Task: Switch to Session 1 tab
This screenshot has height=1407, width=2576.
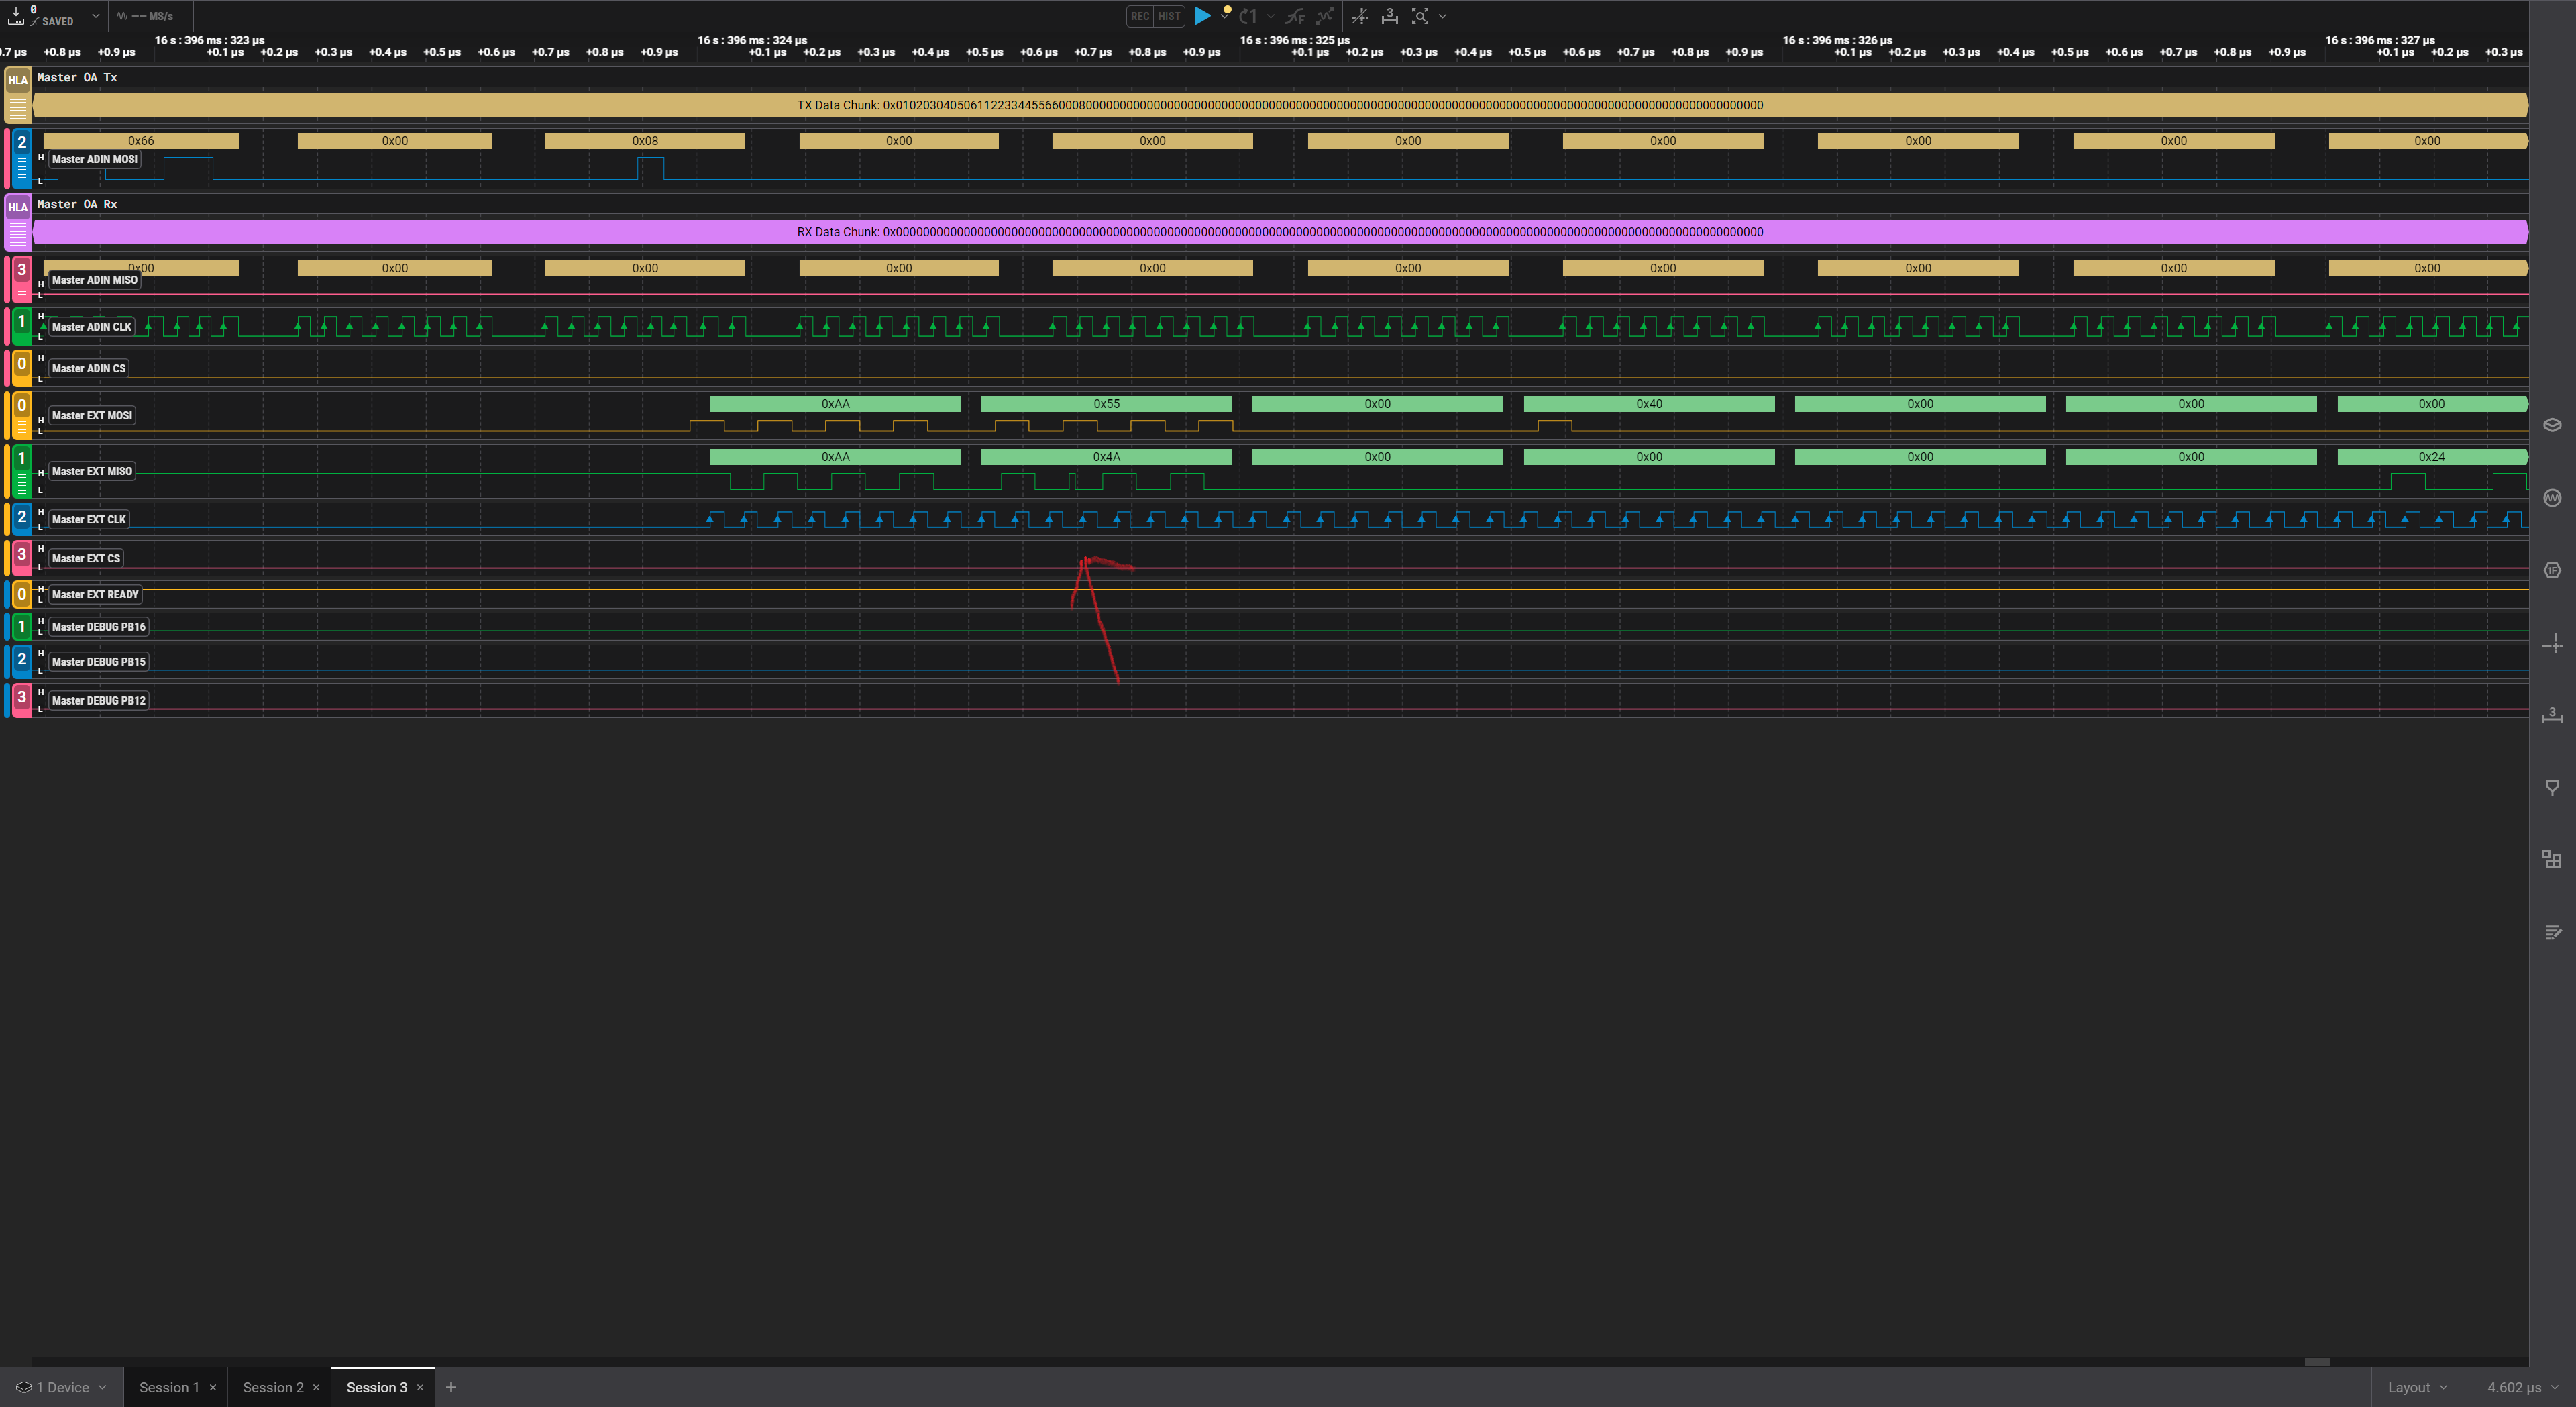Action: coord(168,1387)
